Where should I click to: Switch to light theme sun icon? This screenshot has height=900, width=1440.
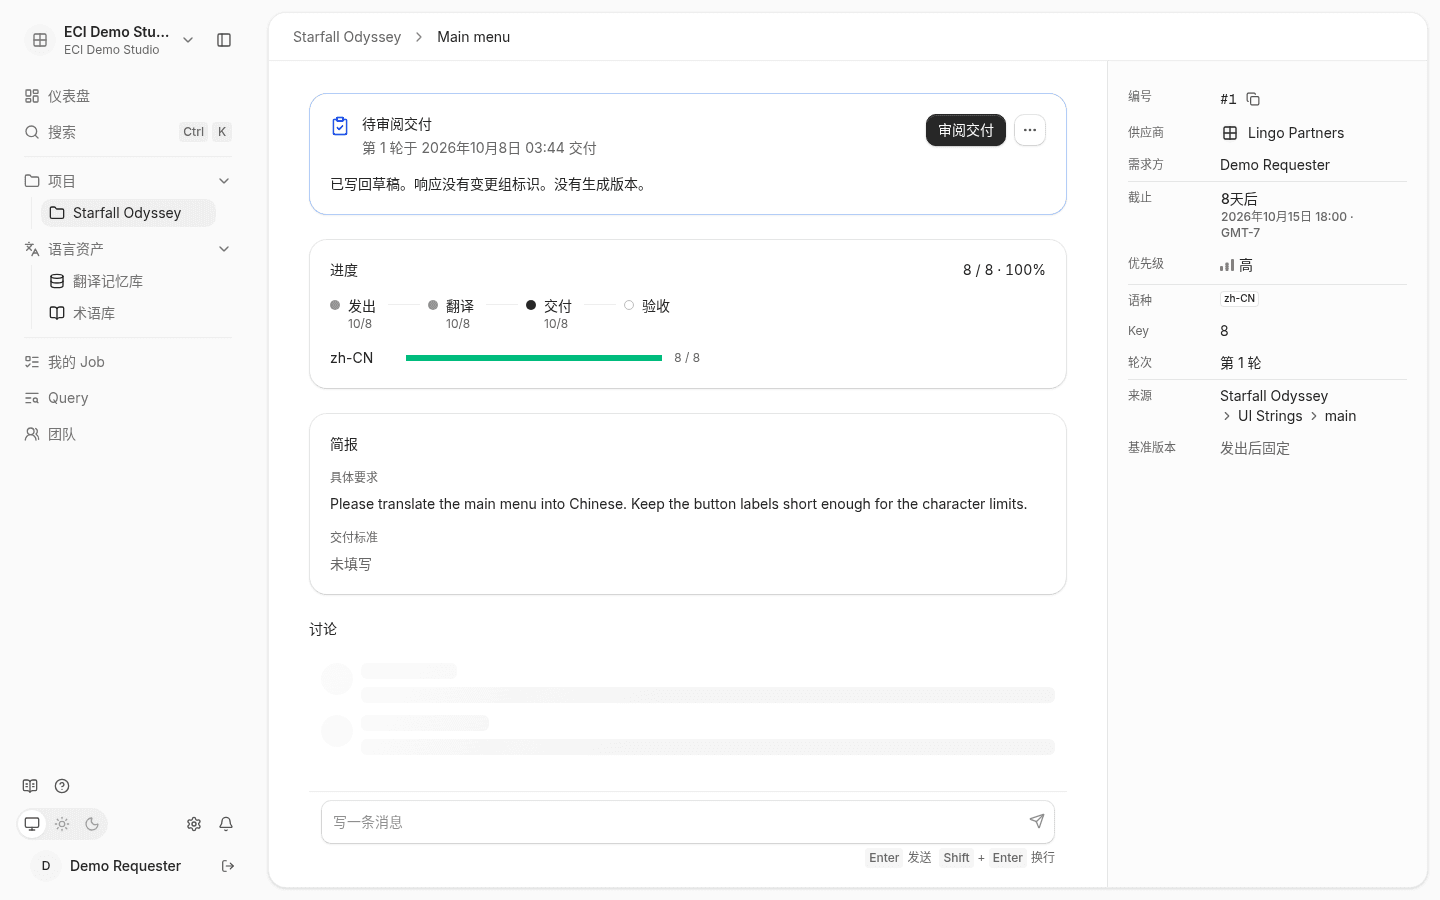pyautogui.click(x=62, y=824)
